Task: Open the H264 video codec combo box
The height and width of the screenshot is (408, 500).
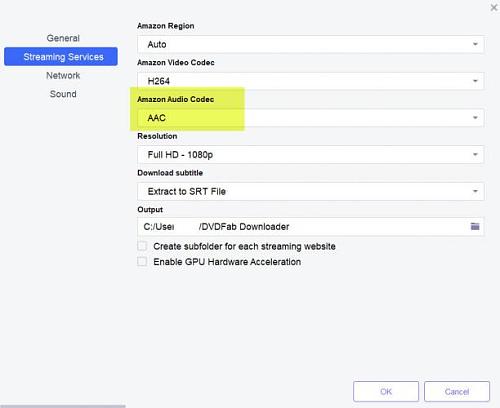Action: [x=310, y=81]
